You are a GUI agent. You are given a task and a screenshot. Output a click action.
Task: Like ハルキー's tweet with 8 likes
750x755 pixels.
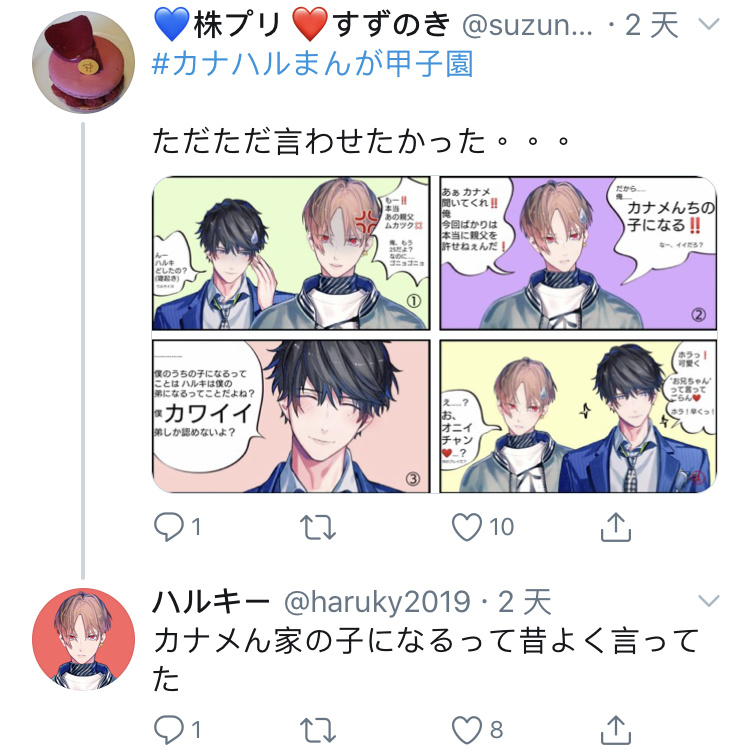pyautogui.click(x=466, y=729)
